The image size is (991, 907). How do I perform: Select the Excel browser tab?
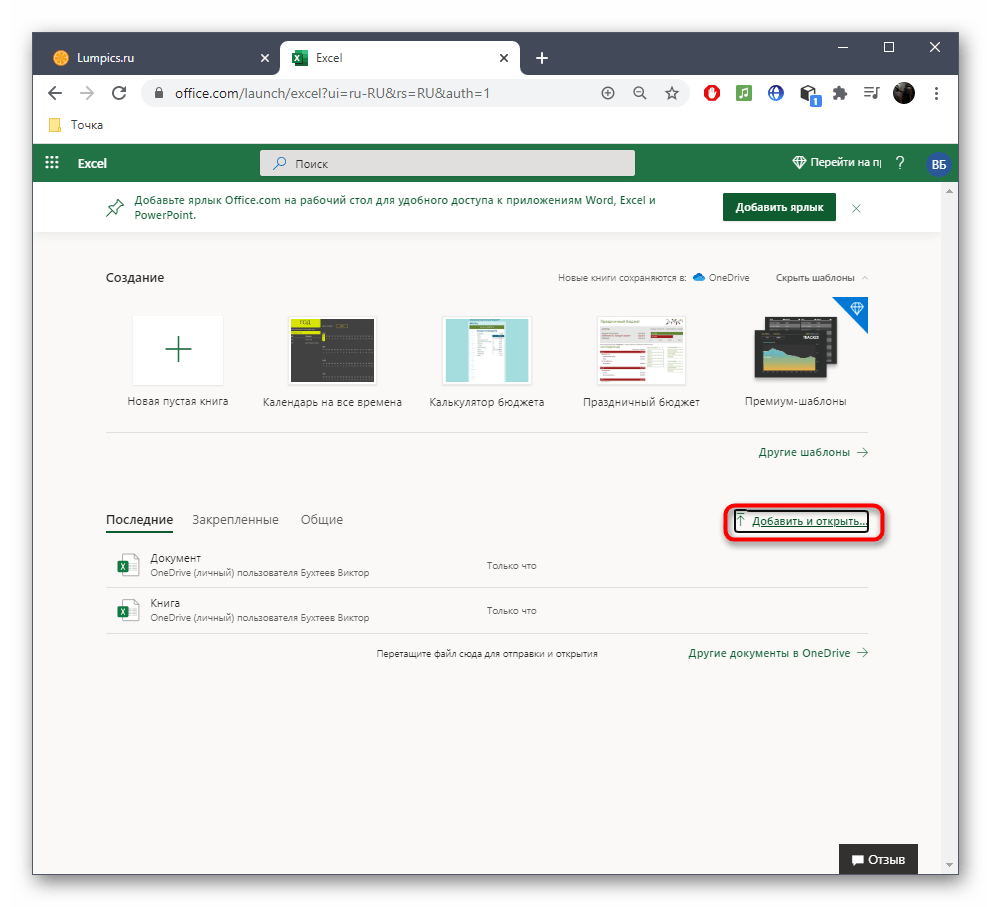tap(399, 58)
